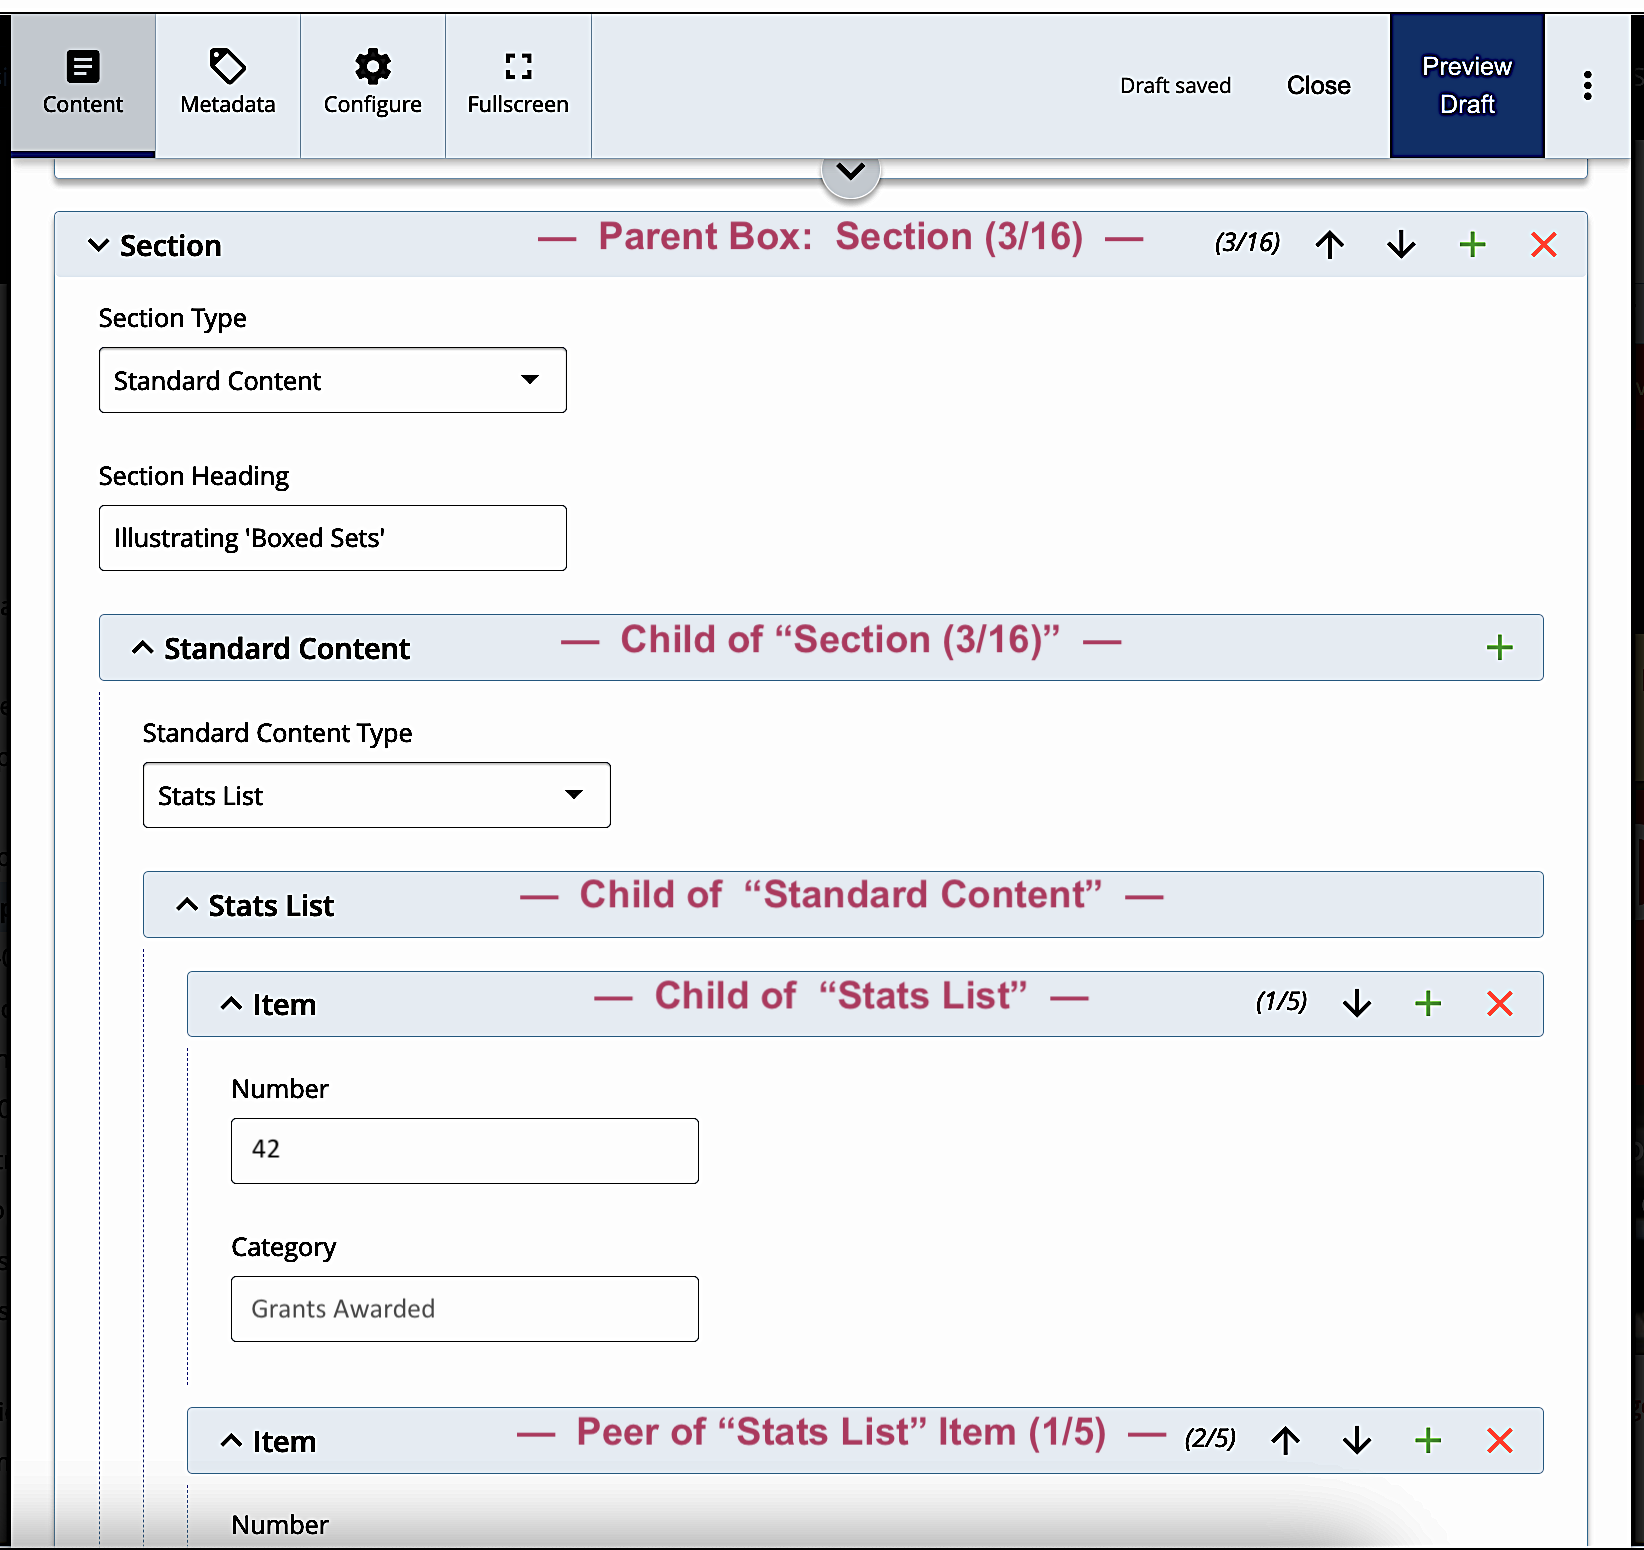This screenshot has height=1550, width=1644.
Task: Click the (2/5) counter text
Action: click(1210, 1439)
